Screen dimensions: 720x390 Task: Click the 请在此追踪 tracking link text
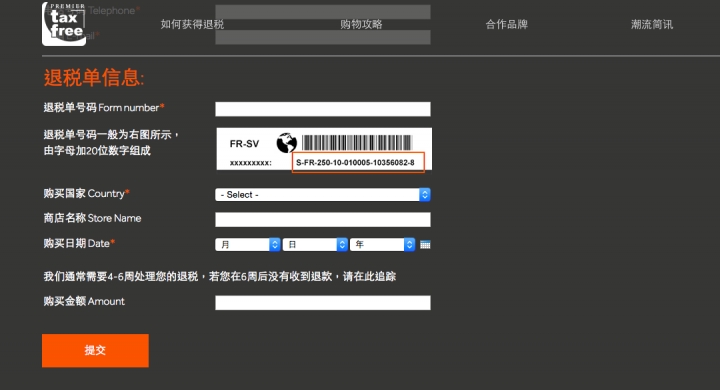click(x=370, y=277)
